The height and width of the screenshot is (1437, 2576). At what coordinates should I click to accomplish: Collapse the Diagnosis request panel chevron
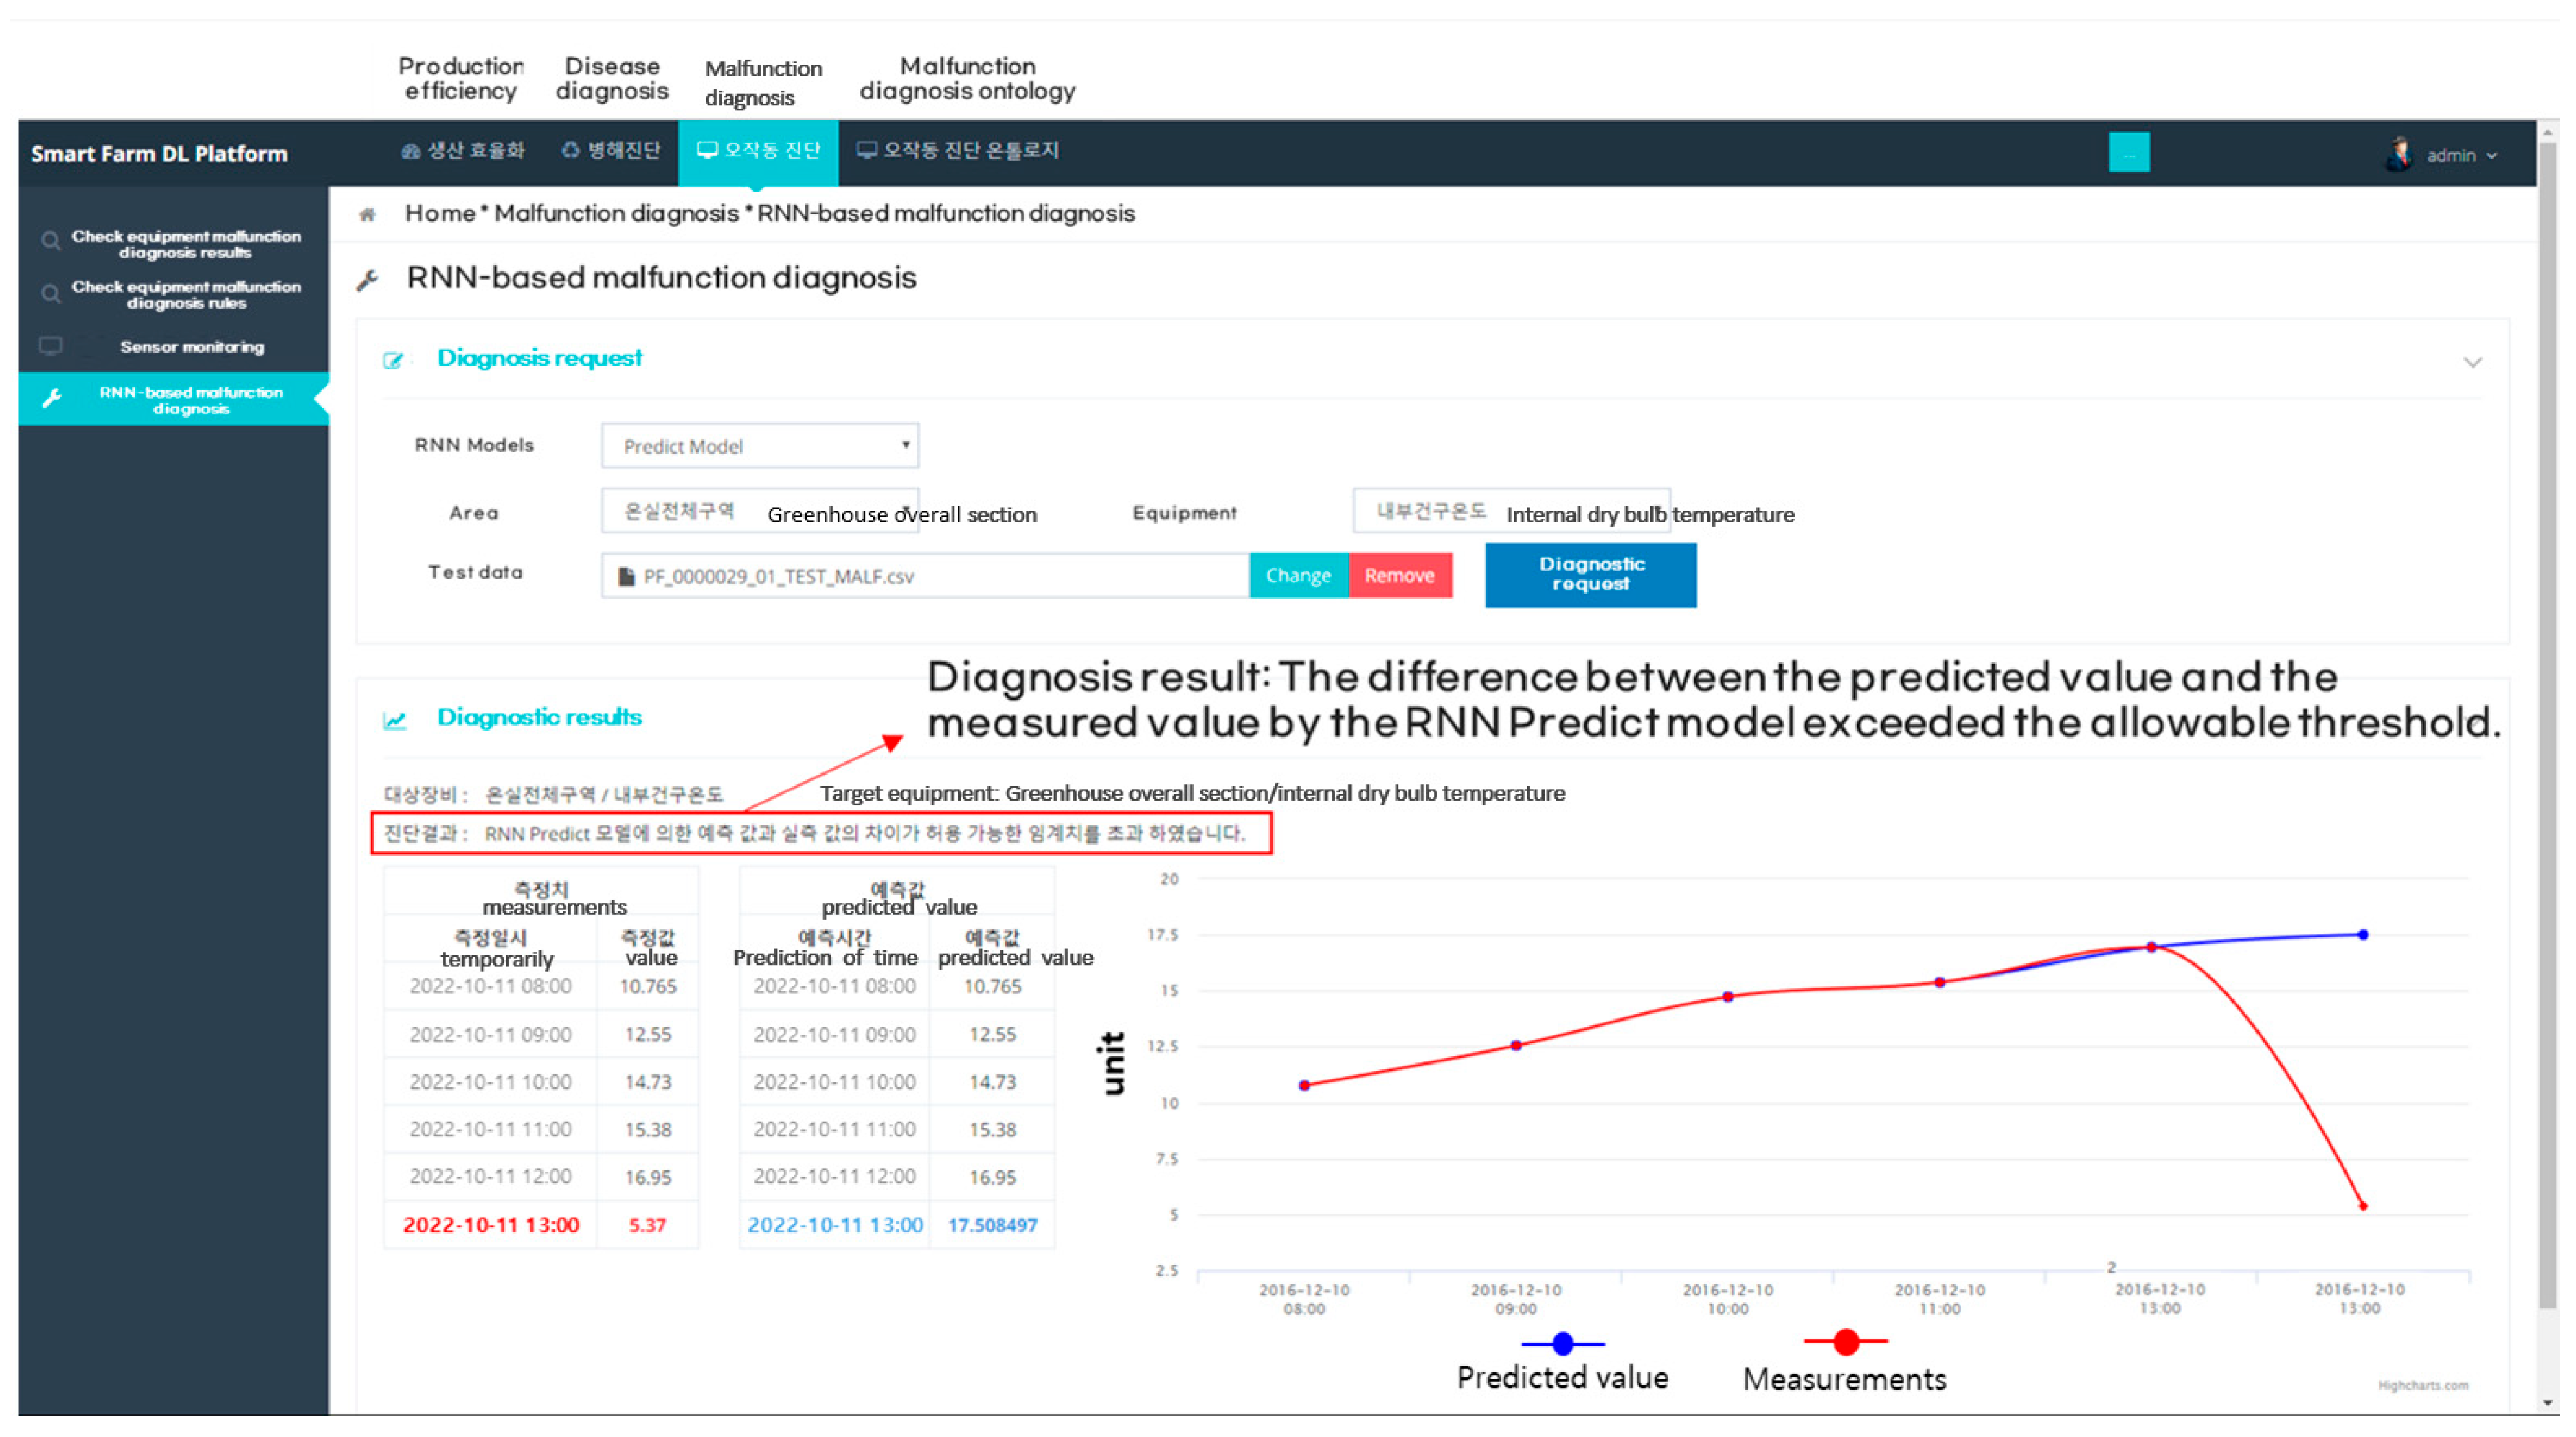coord(2472,362)
